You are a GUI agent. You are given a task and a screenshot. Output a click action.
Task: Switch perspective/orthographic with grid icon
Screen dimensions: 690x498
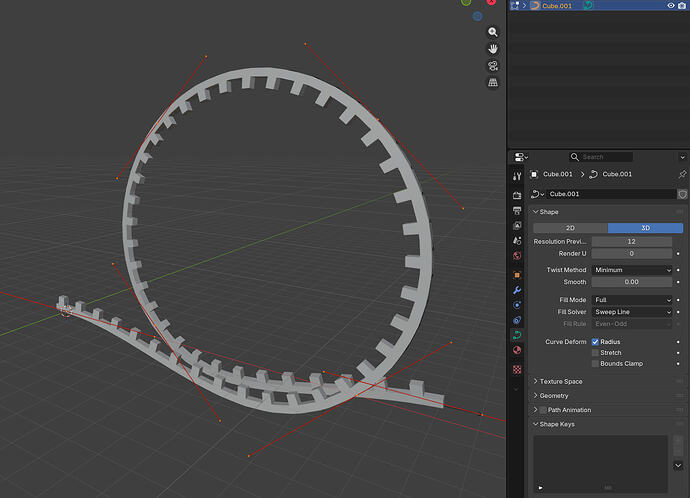[493, 83]
